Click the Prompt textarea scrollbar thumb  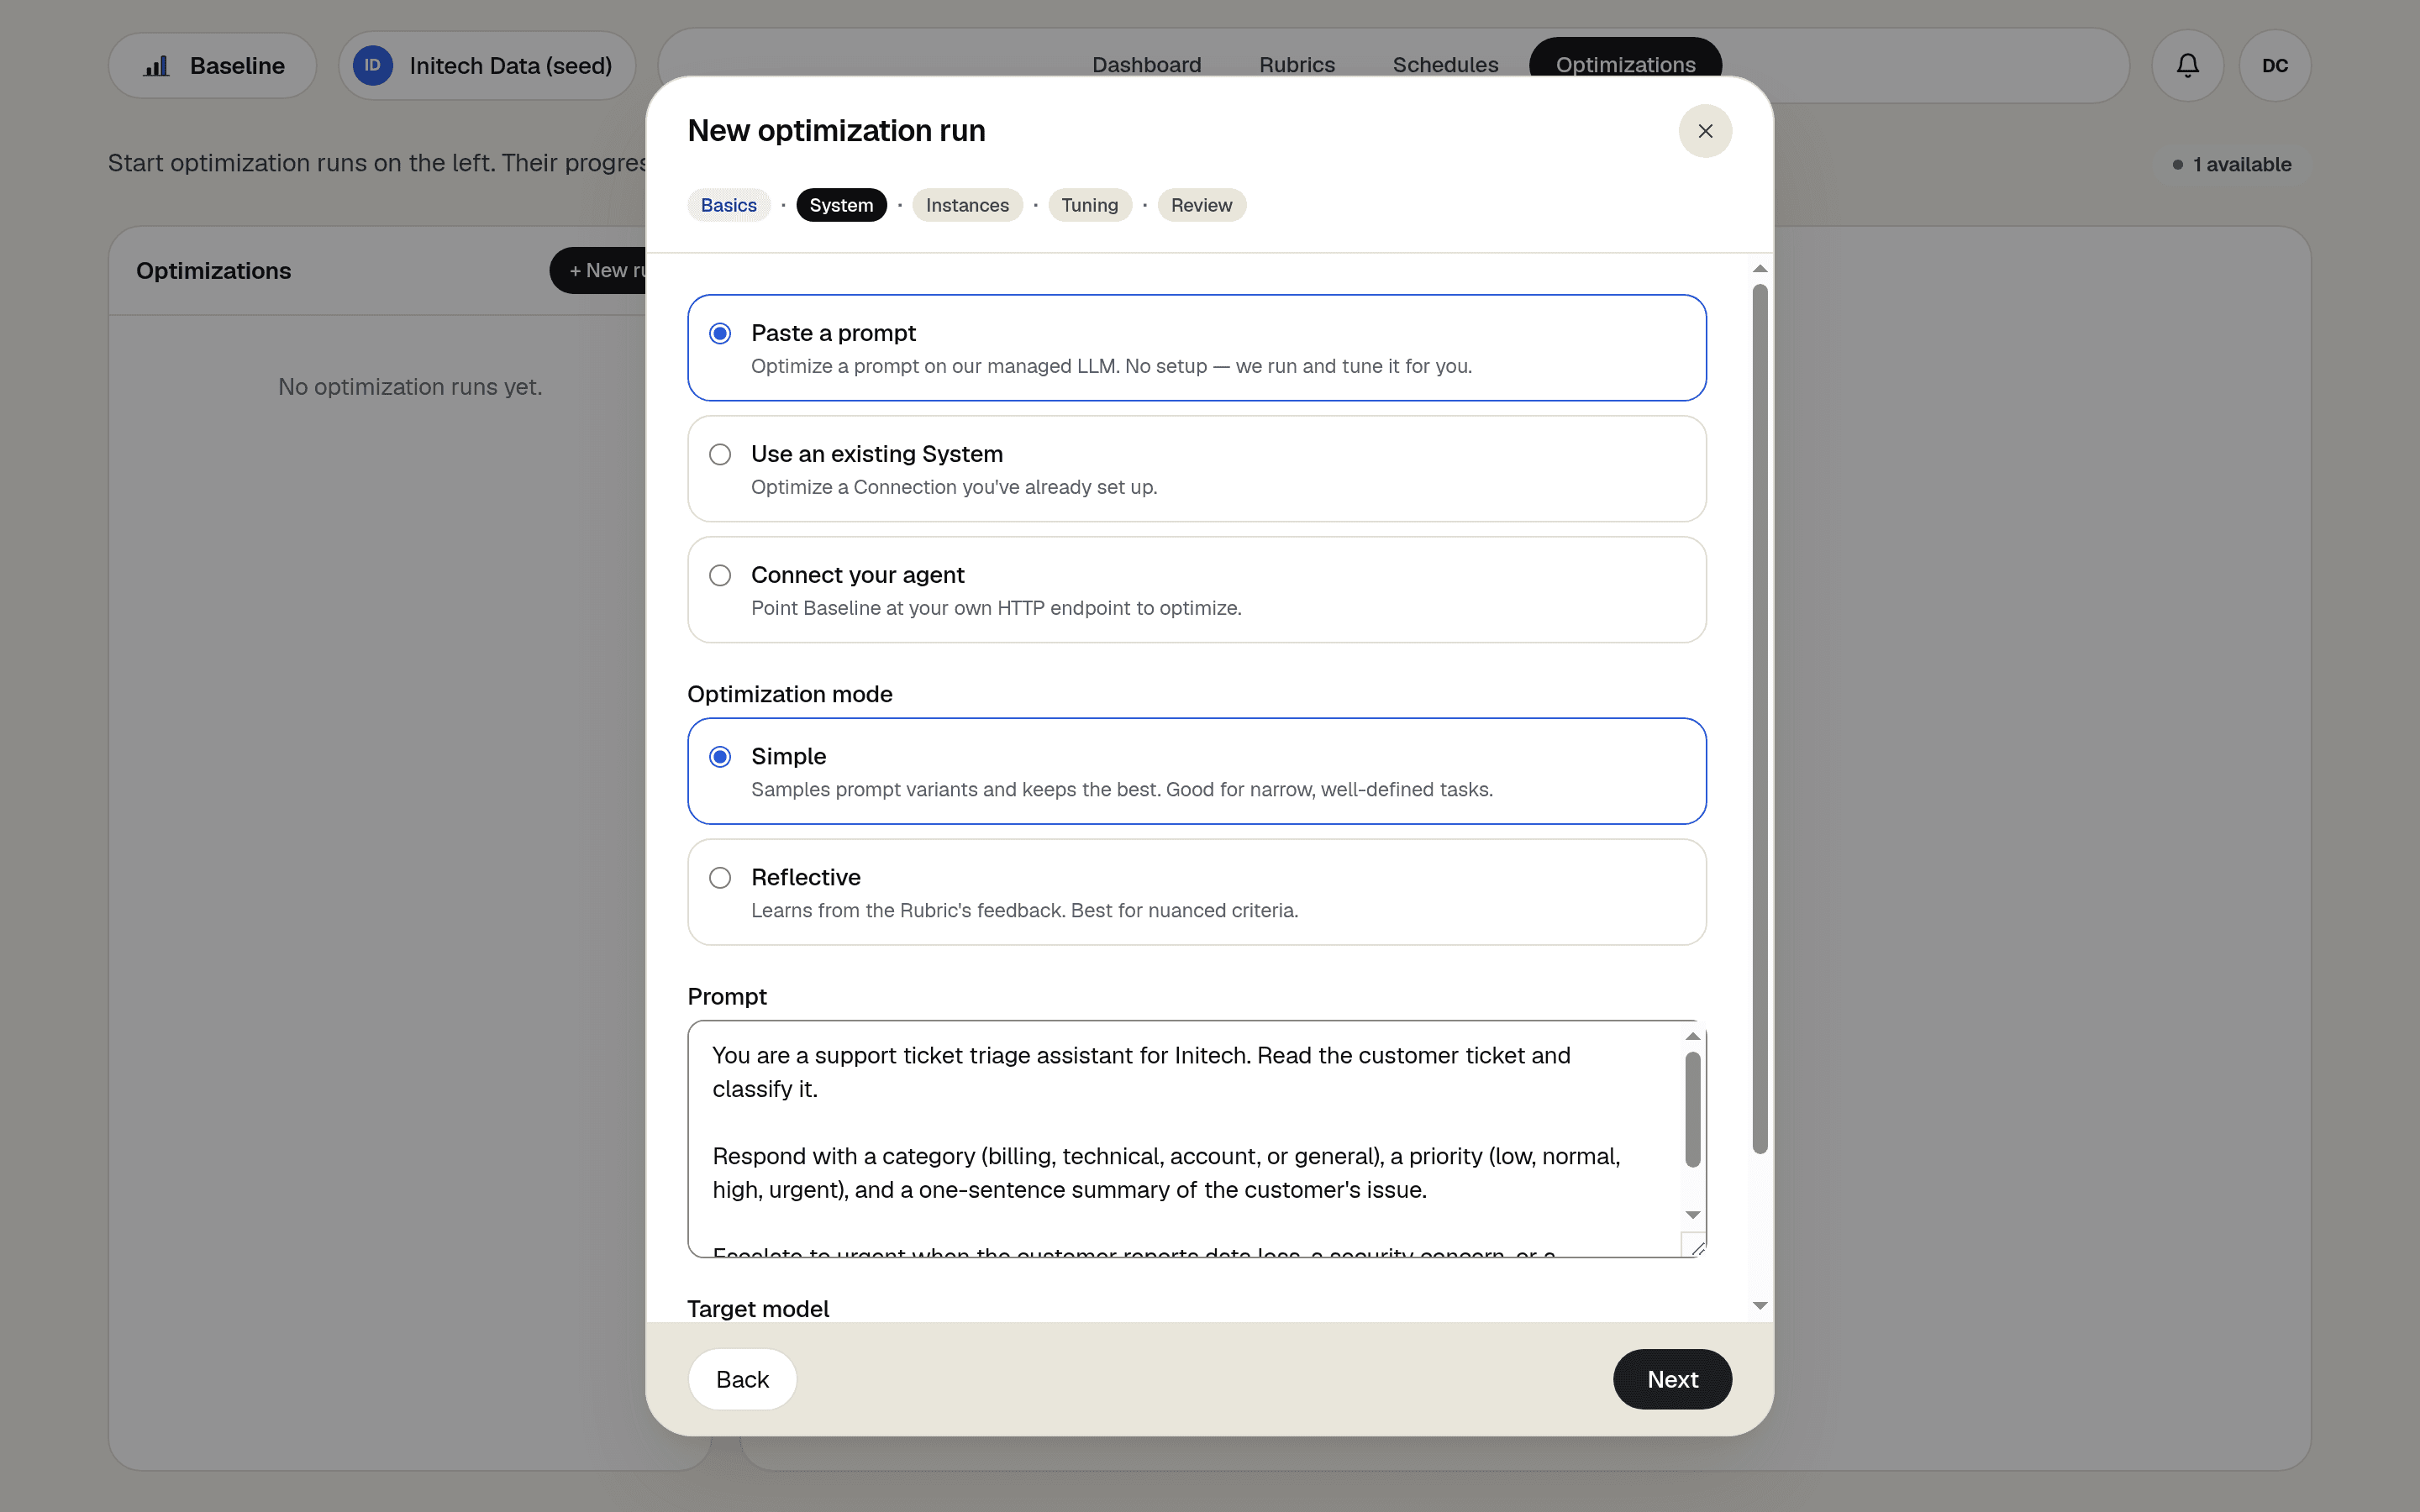1693,1110
